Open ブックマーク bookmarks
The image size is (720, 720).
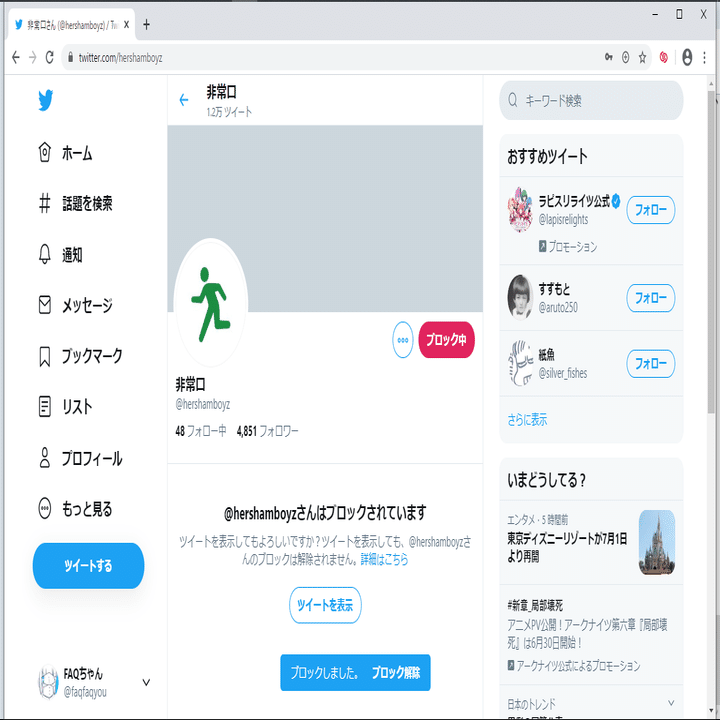click(80, 356)
